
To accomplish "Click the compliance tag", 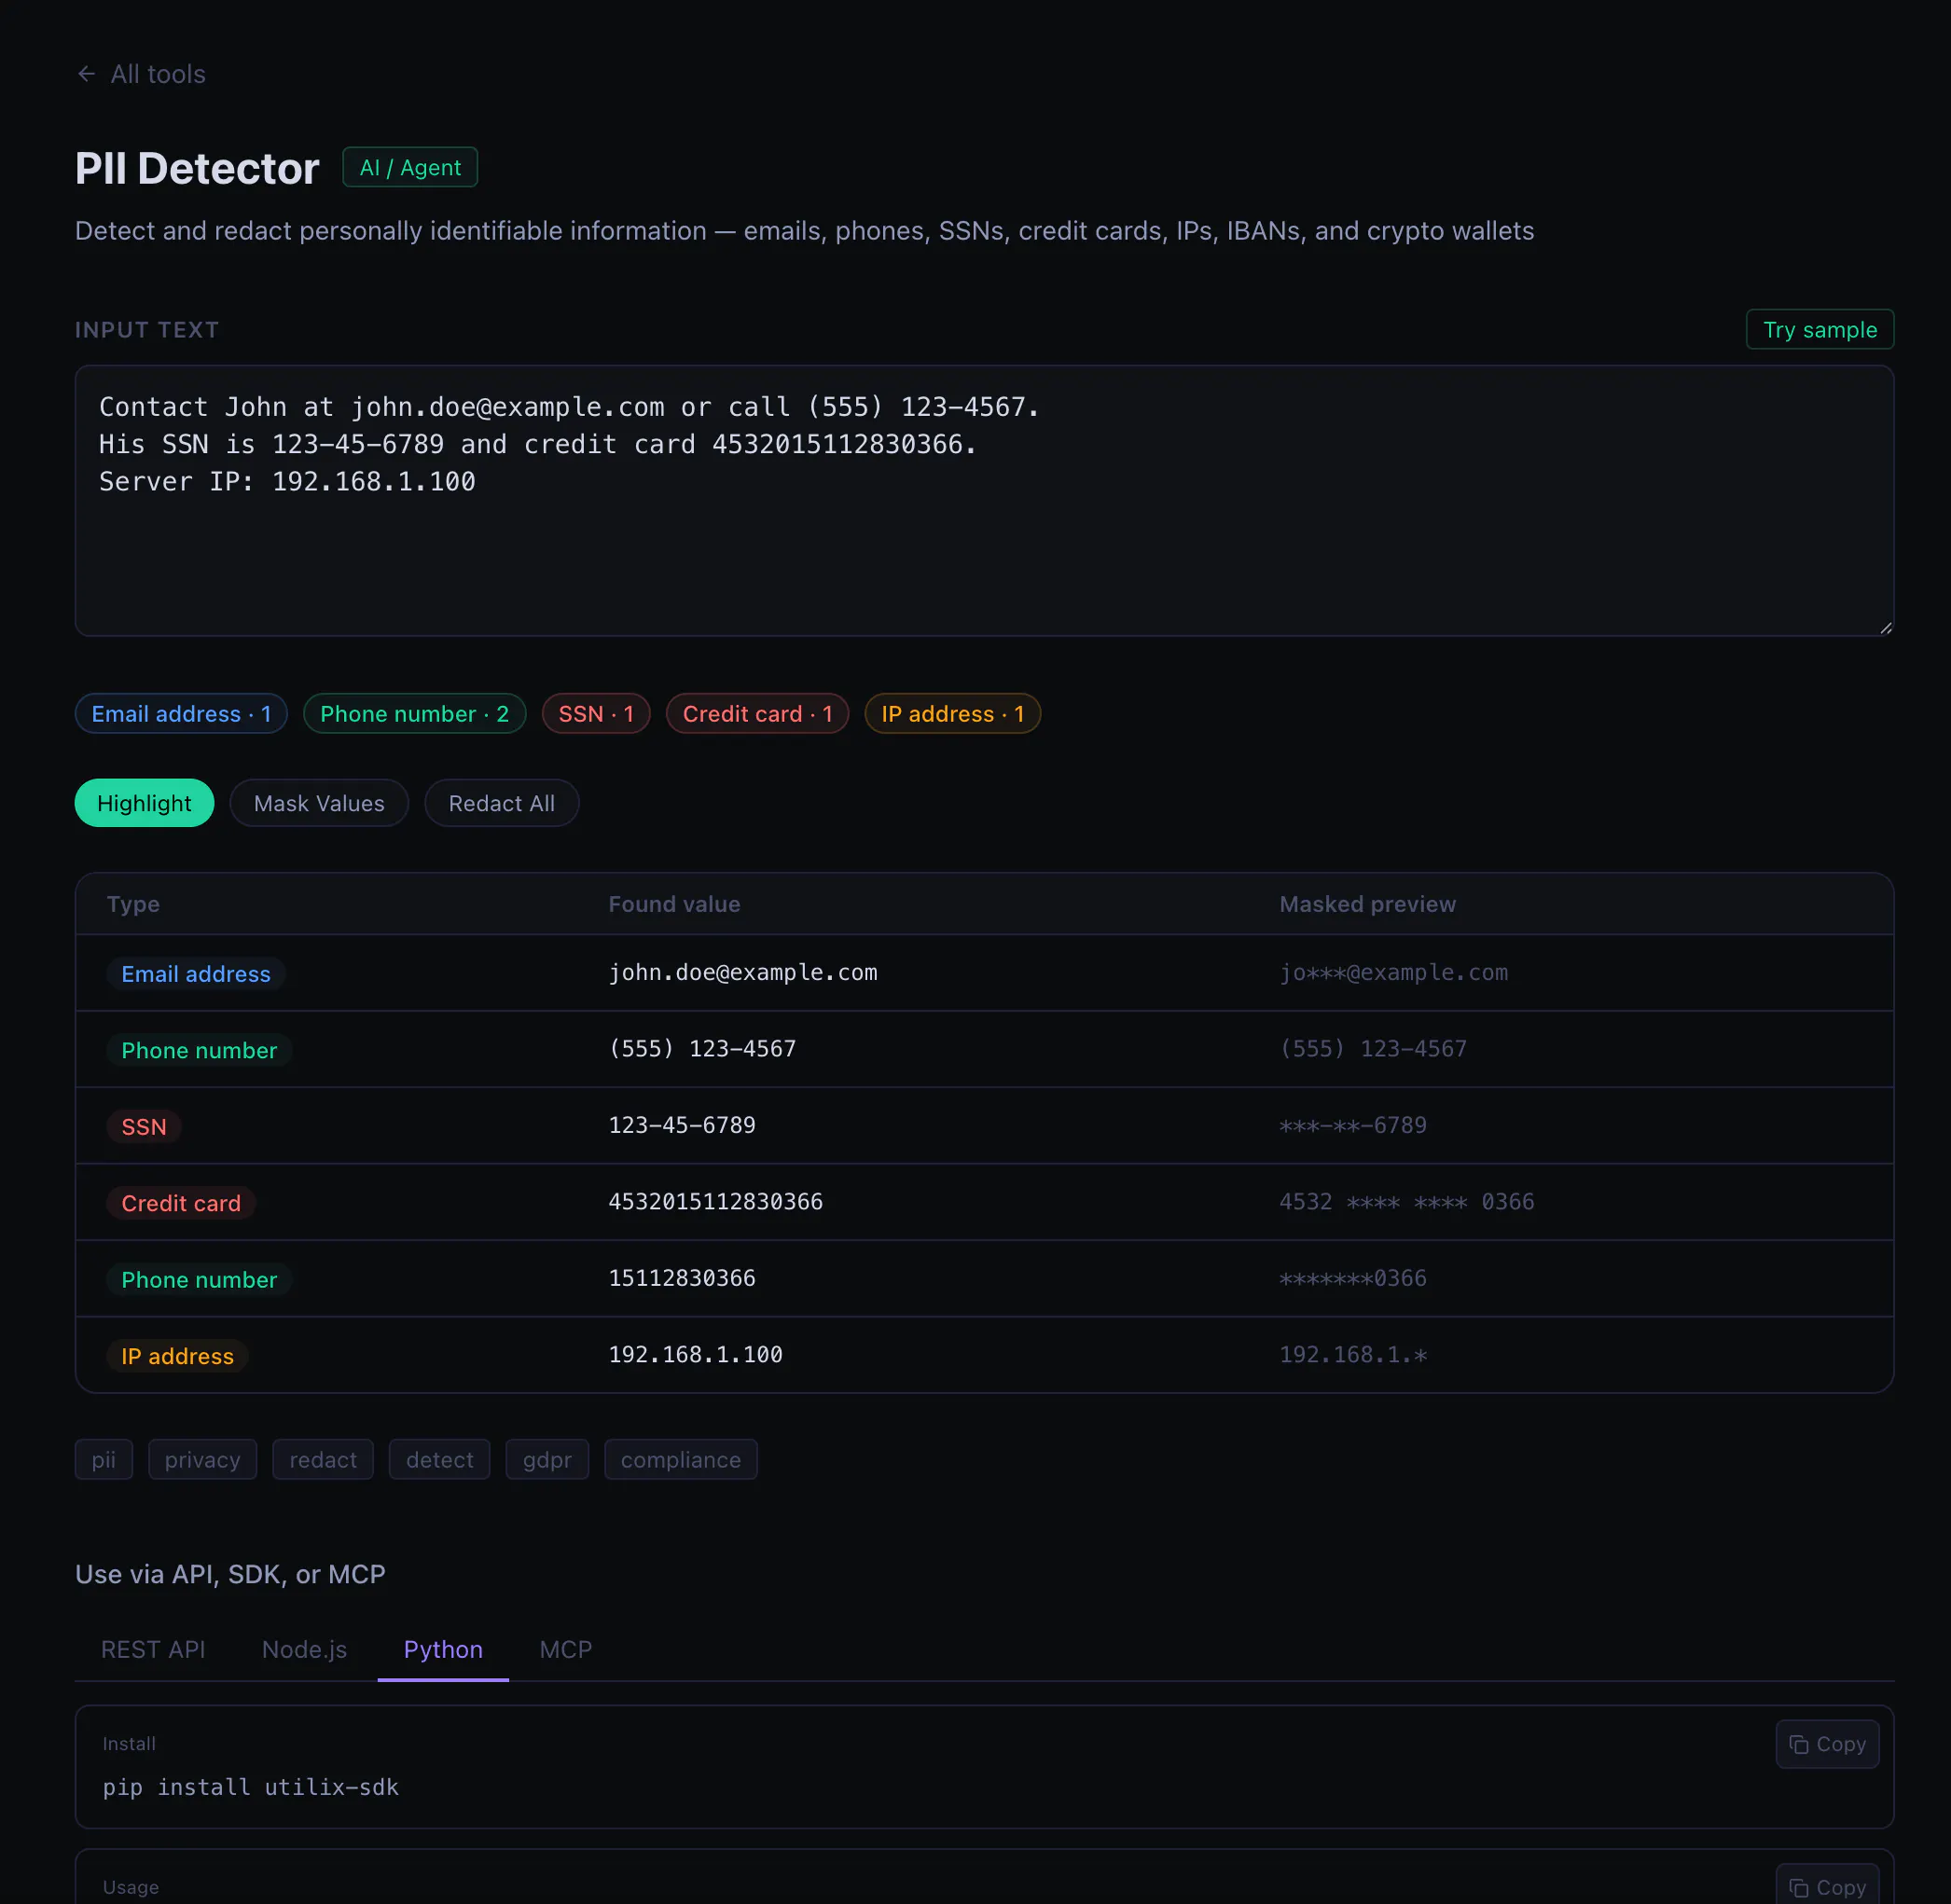I will tap(681, 1459).
